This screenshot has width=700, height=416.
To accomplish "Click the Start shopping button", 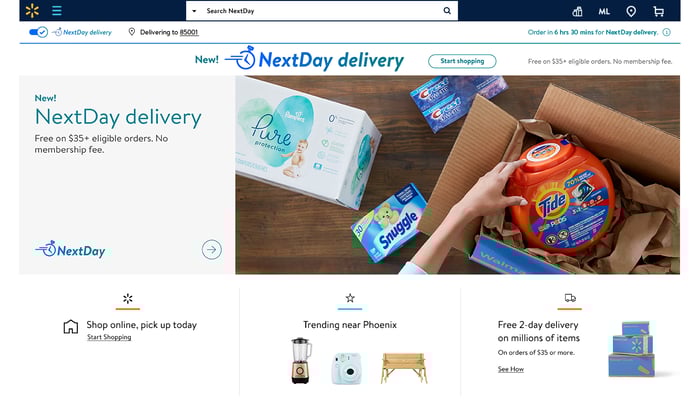I will [462, 61].
